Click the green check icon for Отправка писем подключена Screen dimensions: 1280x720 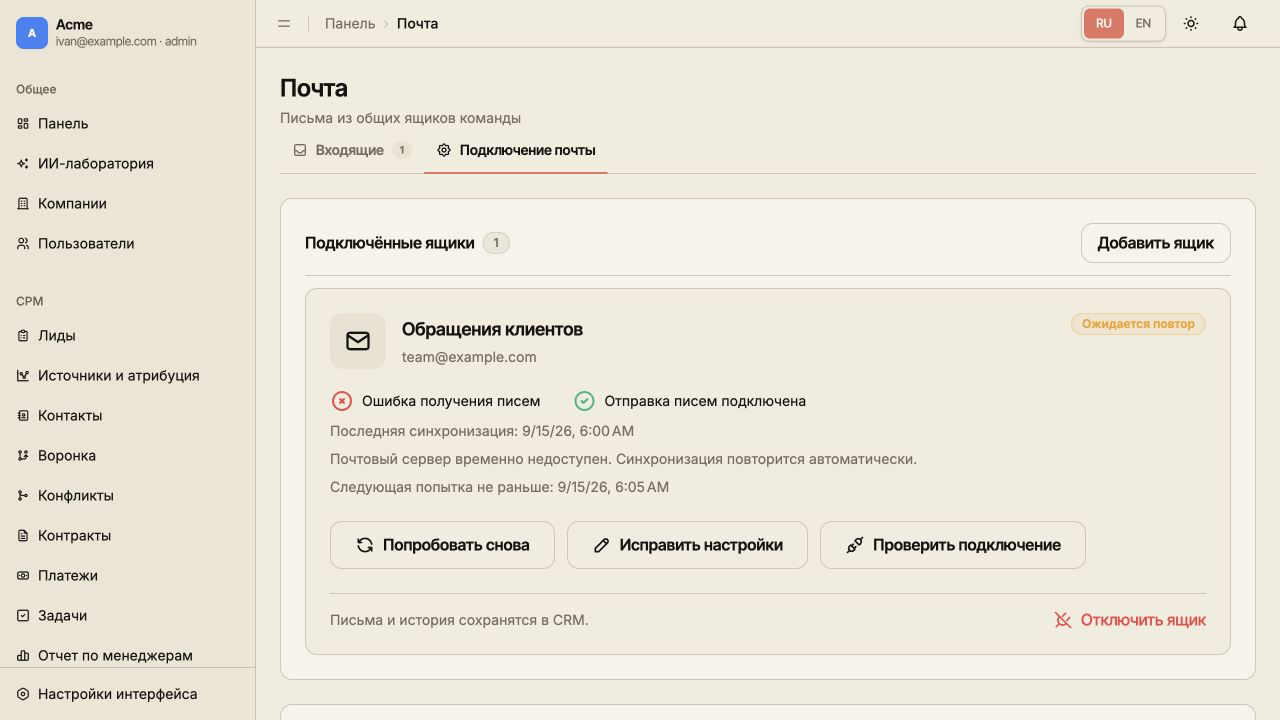(x=584, y=401)
